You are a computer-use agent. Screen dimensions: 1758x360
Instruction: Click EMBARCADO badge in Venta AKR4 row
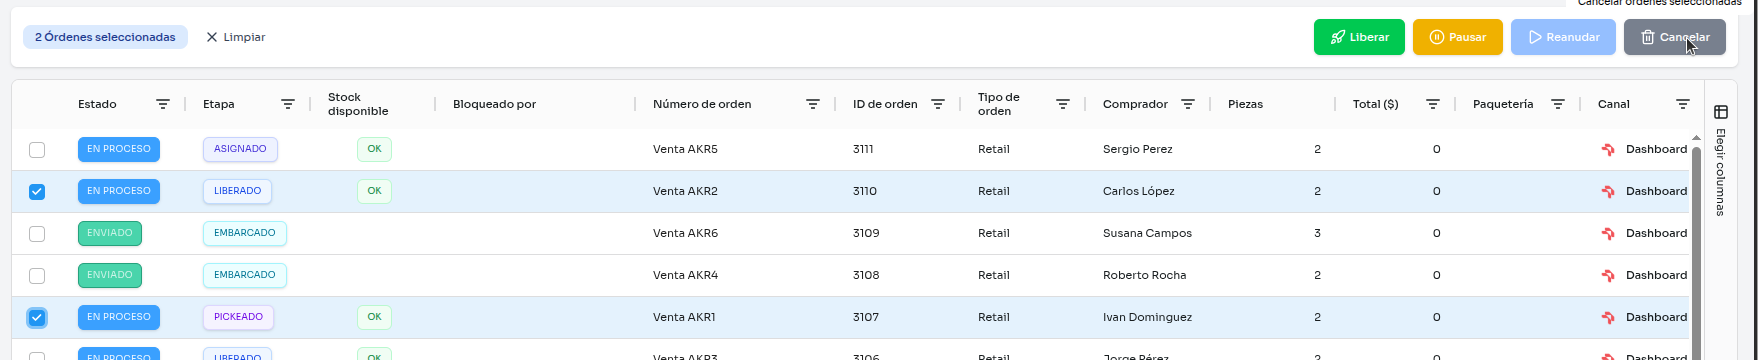(245, 275)
